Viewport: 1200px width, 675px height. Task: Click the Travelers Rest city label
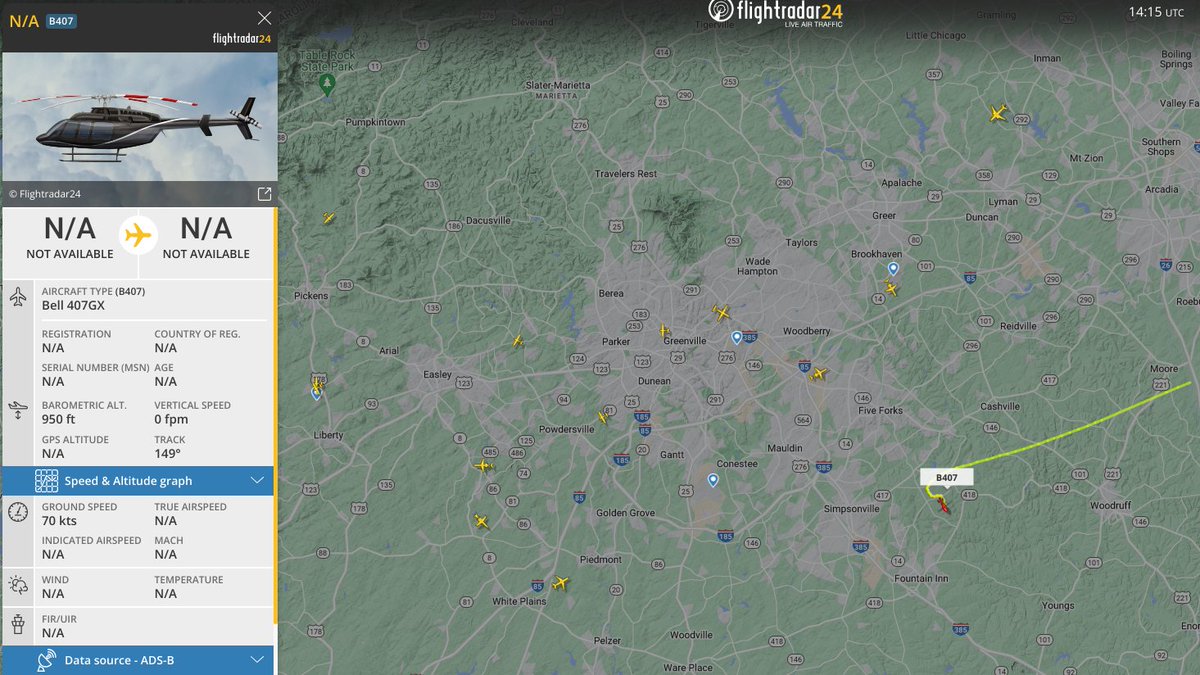point(626,174)
